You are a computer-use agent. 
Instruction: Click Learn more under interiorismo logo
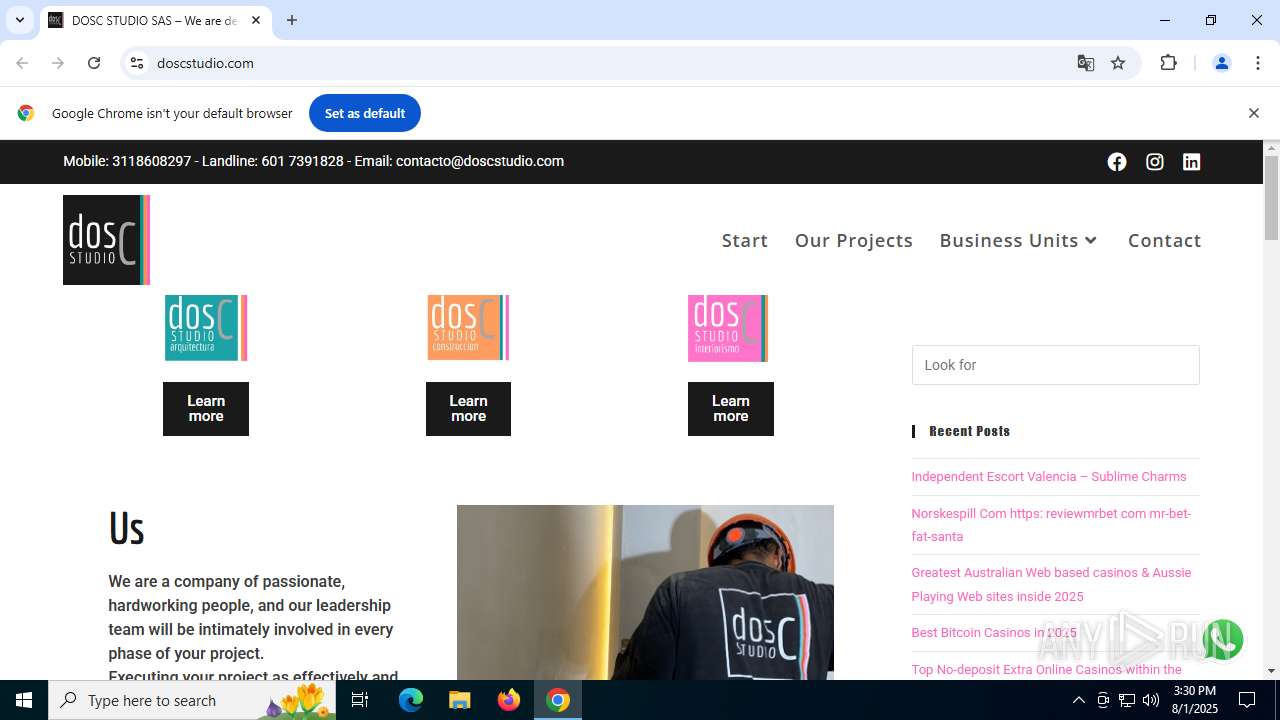point(731,409)
